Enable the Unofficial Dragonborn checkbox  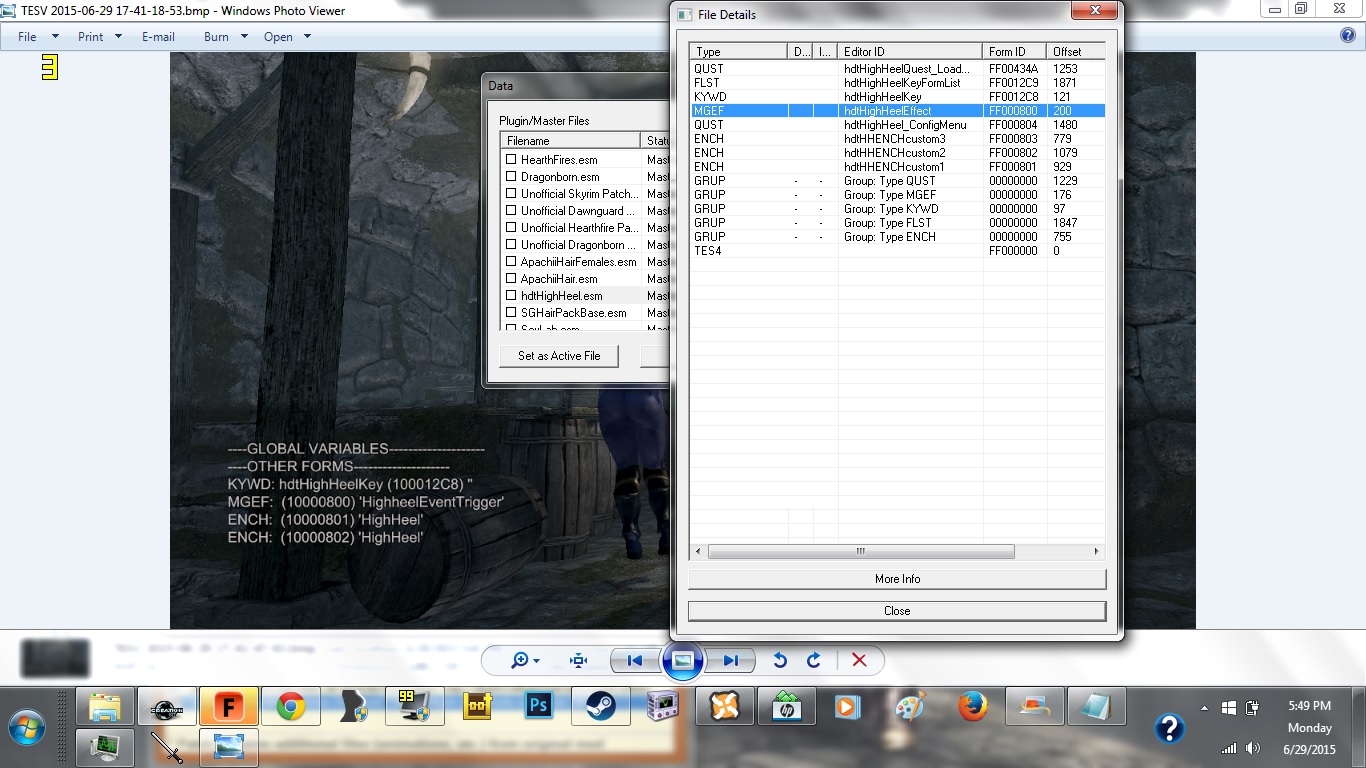click(511, 245)
